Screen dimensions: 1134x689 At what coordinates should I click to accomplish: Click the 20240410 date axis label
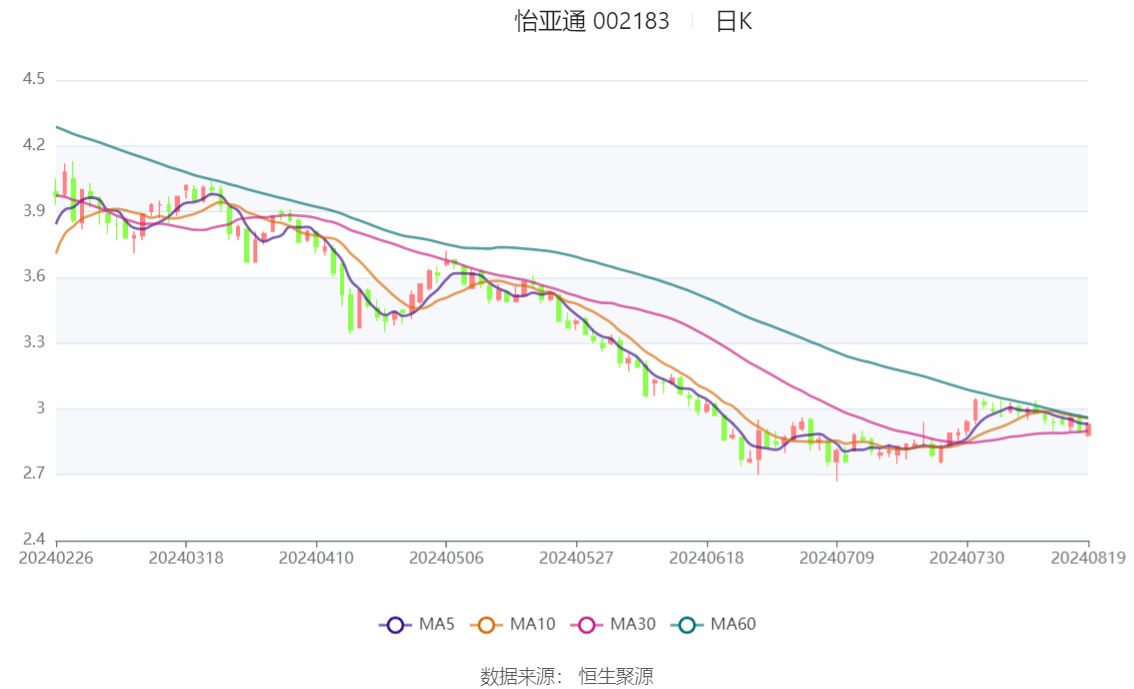[x=316, y=558]
